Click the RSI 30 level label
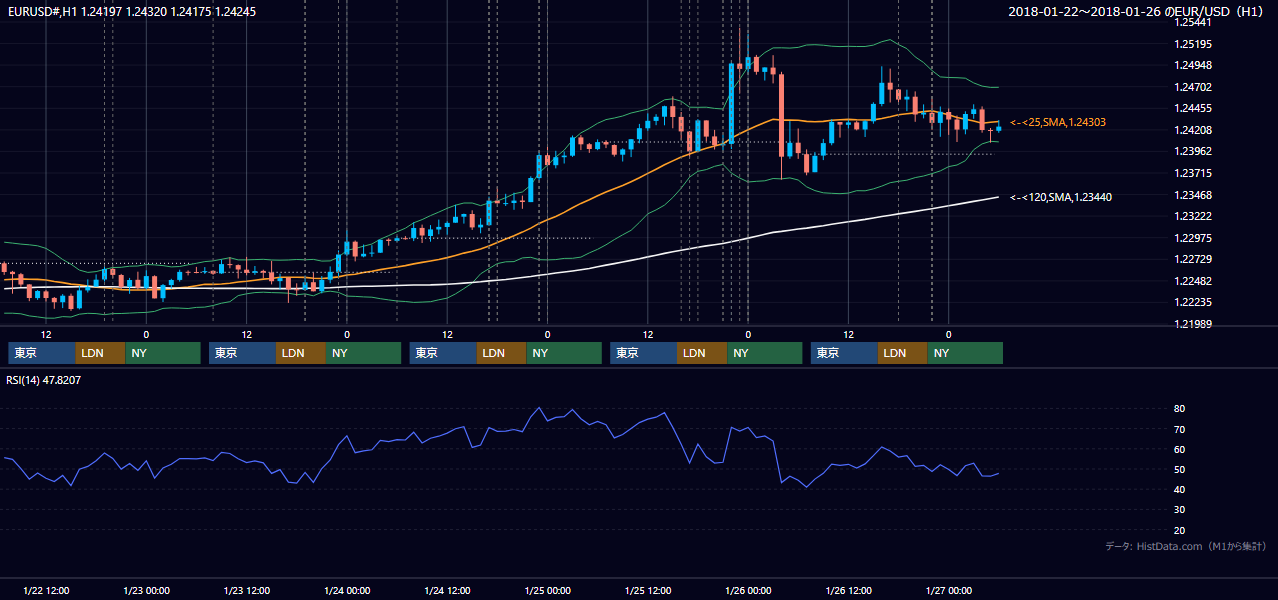 1180,510
